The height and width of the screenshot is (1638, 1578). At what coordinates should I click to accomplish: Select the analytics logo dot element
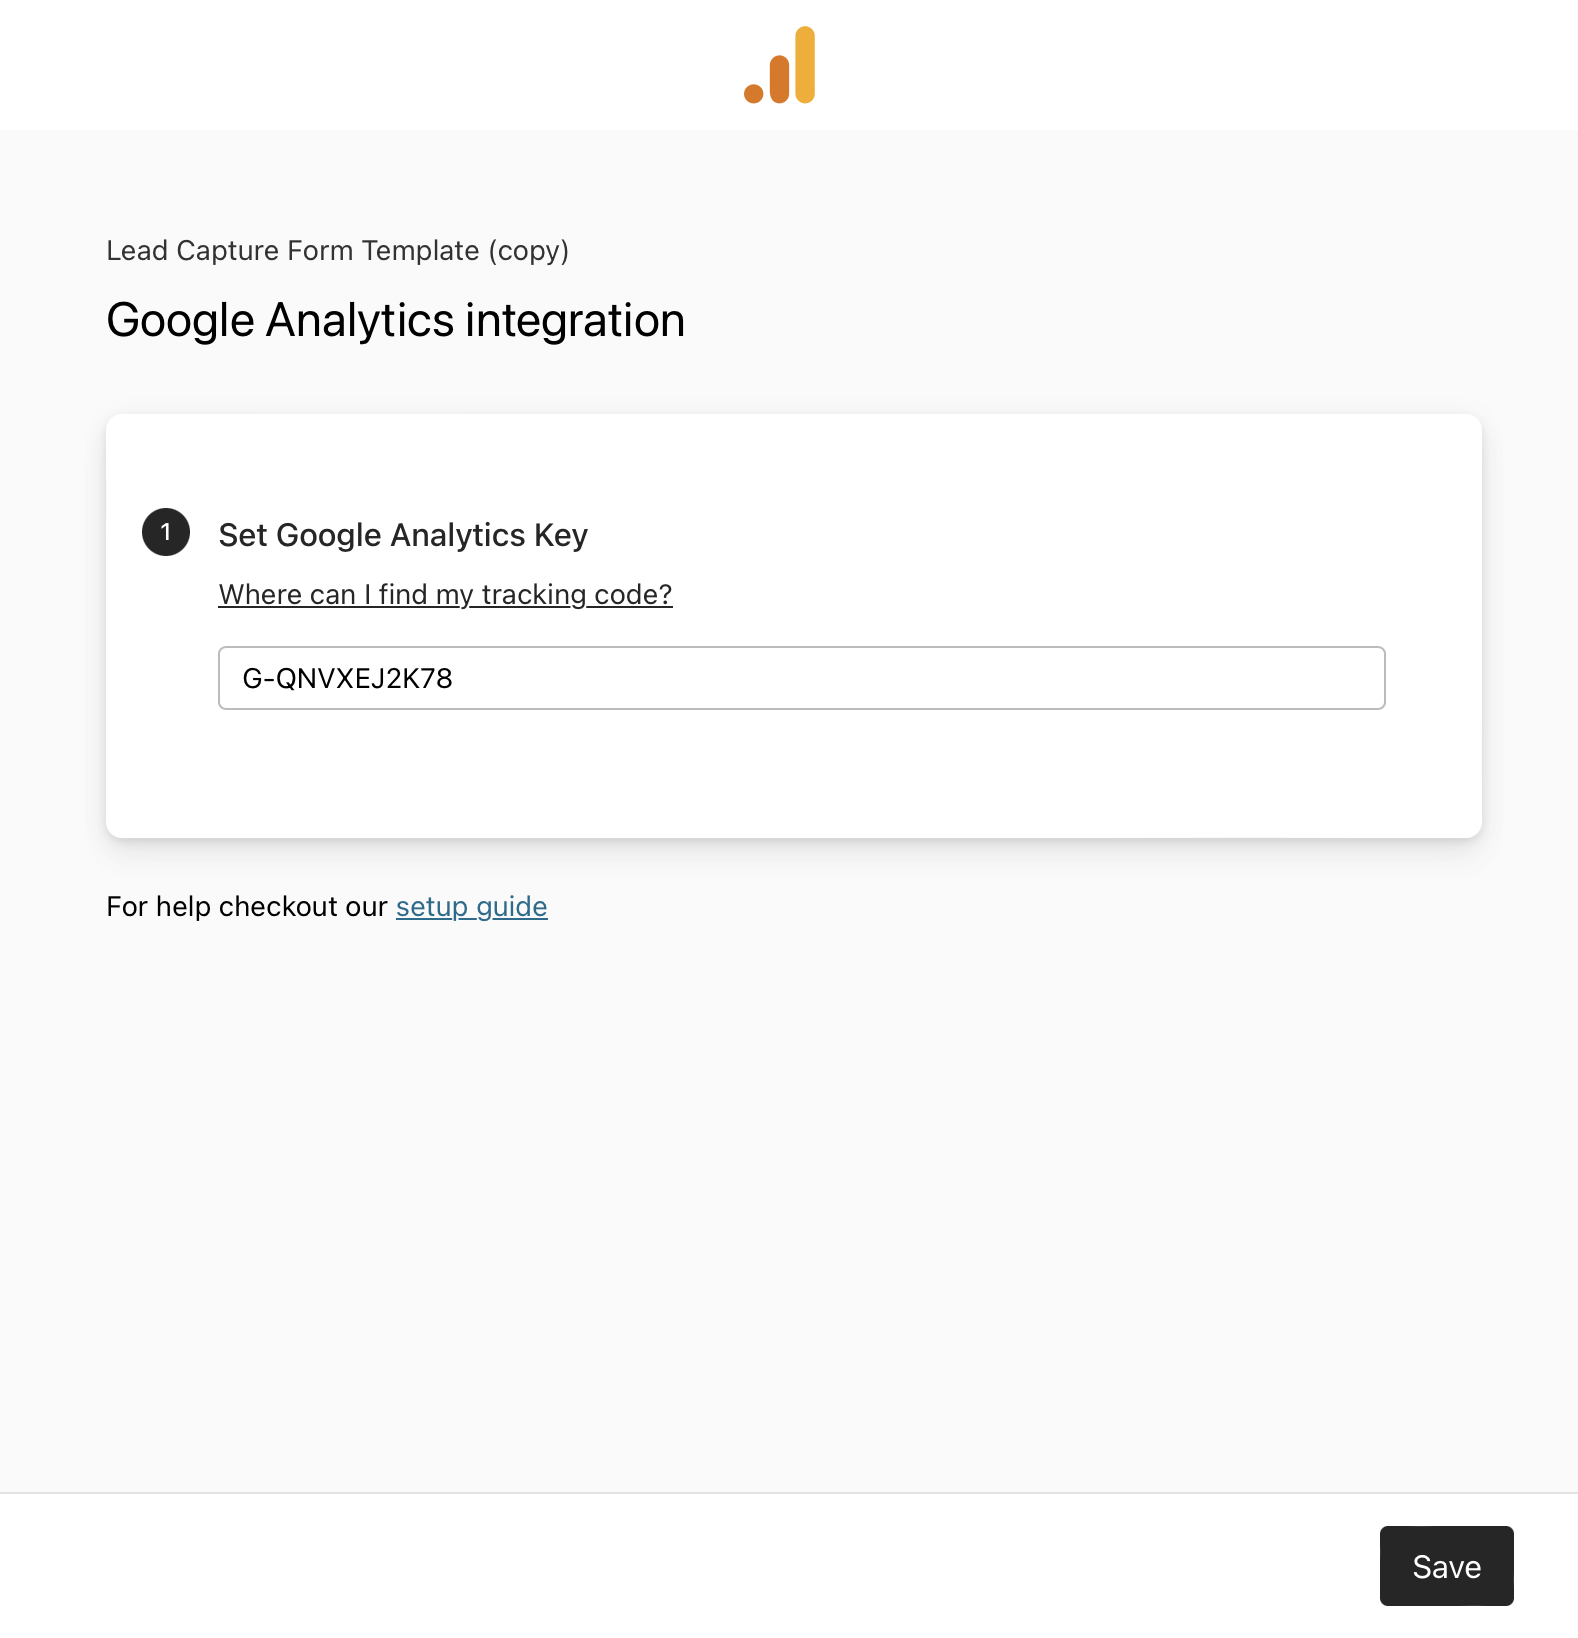[x=752, y=93]
